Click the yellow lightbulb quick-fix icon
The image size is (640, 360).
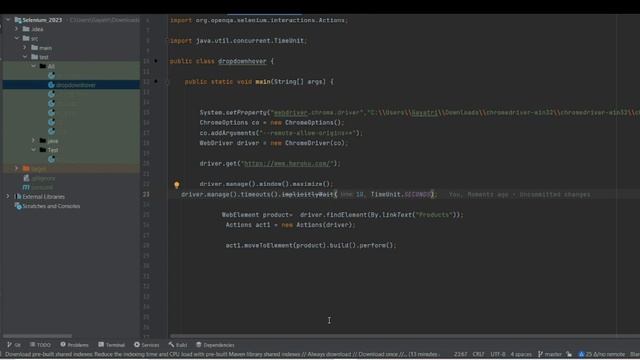click(x=177, y=185)
